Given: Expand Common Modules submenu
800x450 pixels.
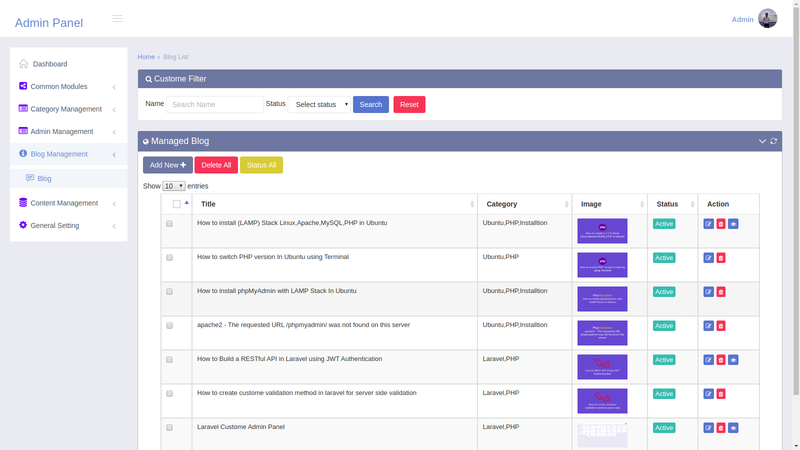Looking at the screenshot, I should 68,87.
